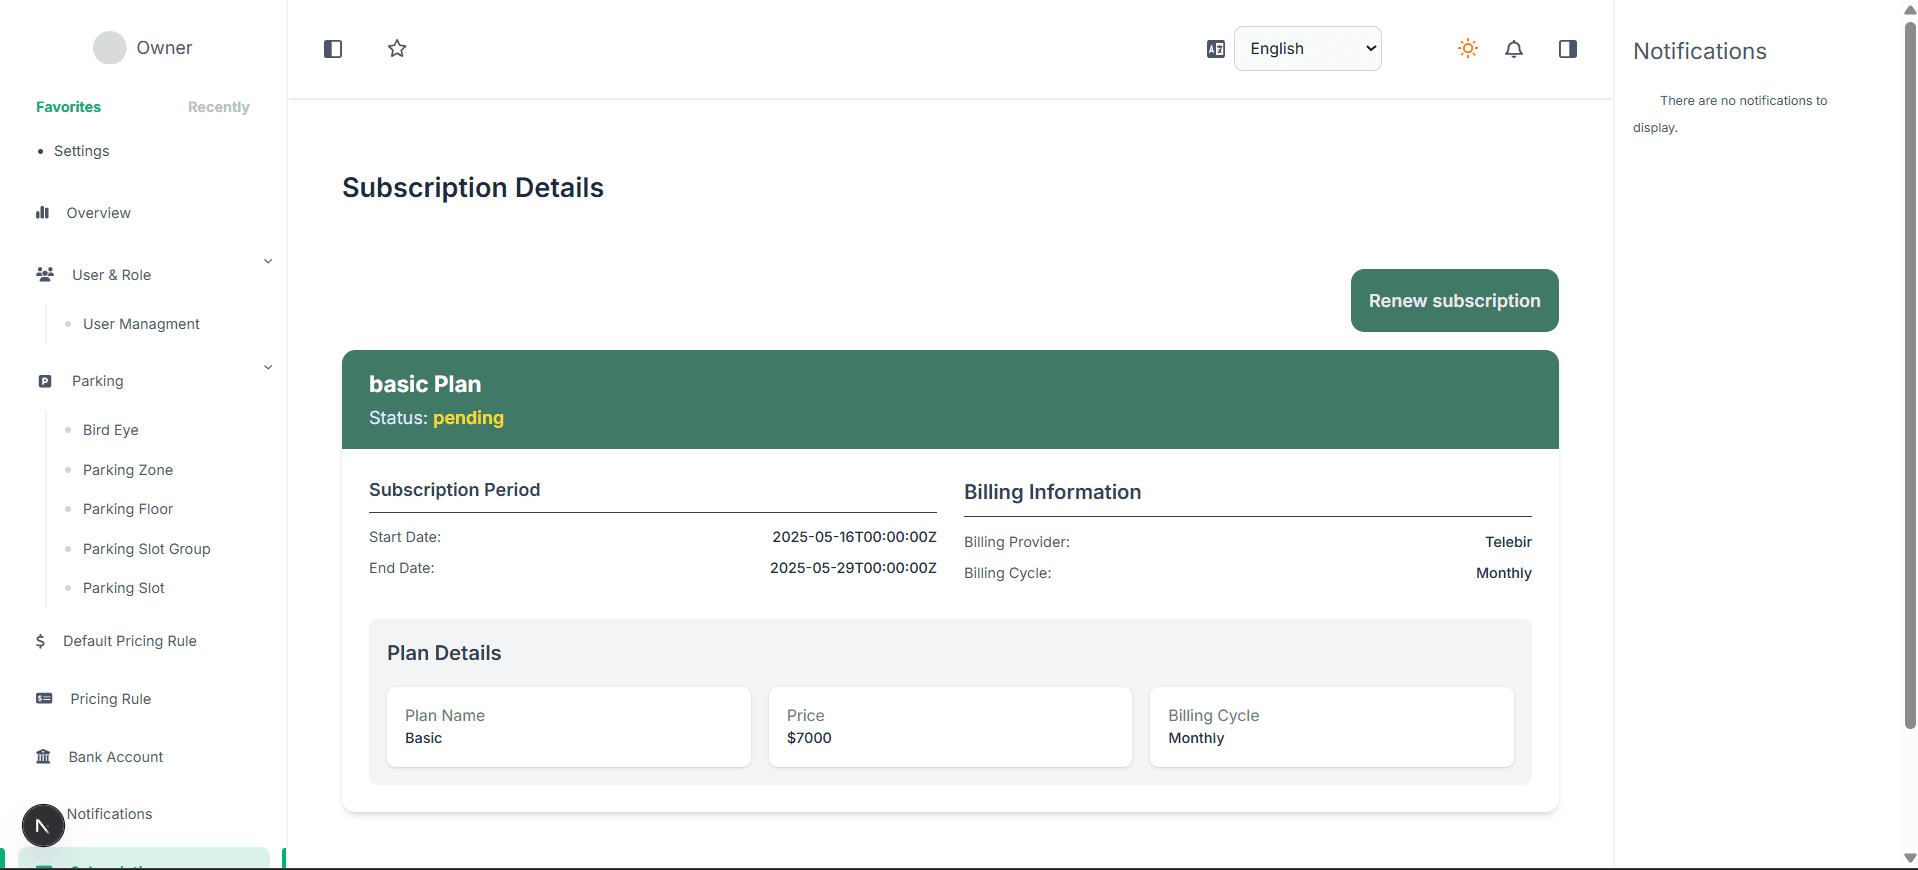
Task: Open Default Pricing Rule page
Action: tap(129, 641)
